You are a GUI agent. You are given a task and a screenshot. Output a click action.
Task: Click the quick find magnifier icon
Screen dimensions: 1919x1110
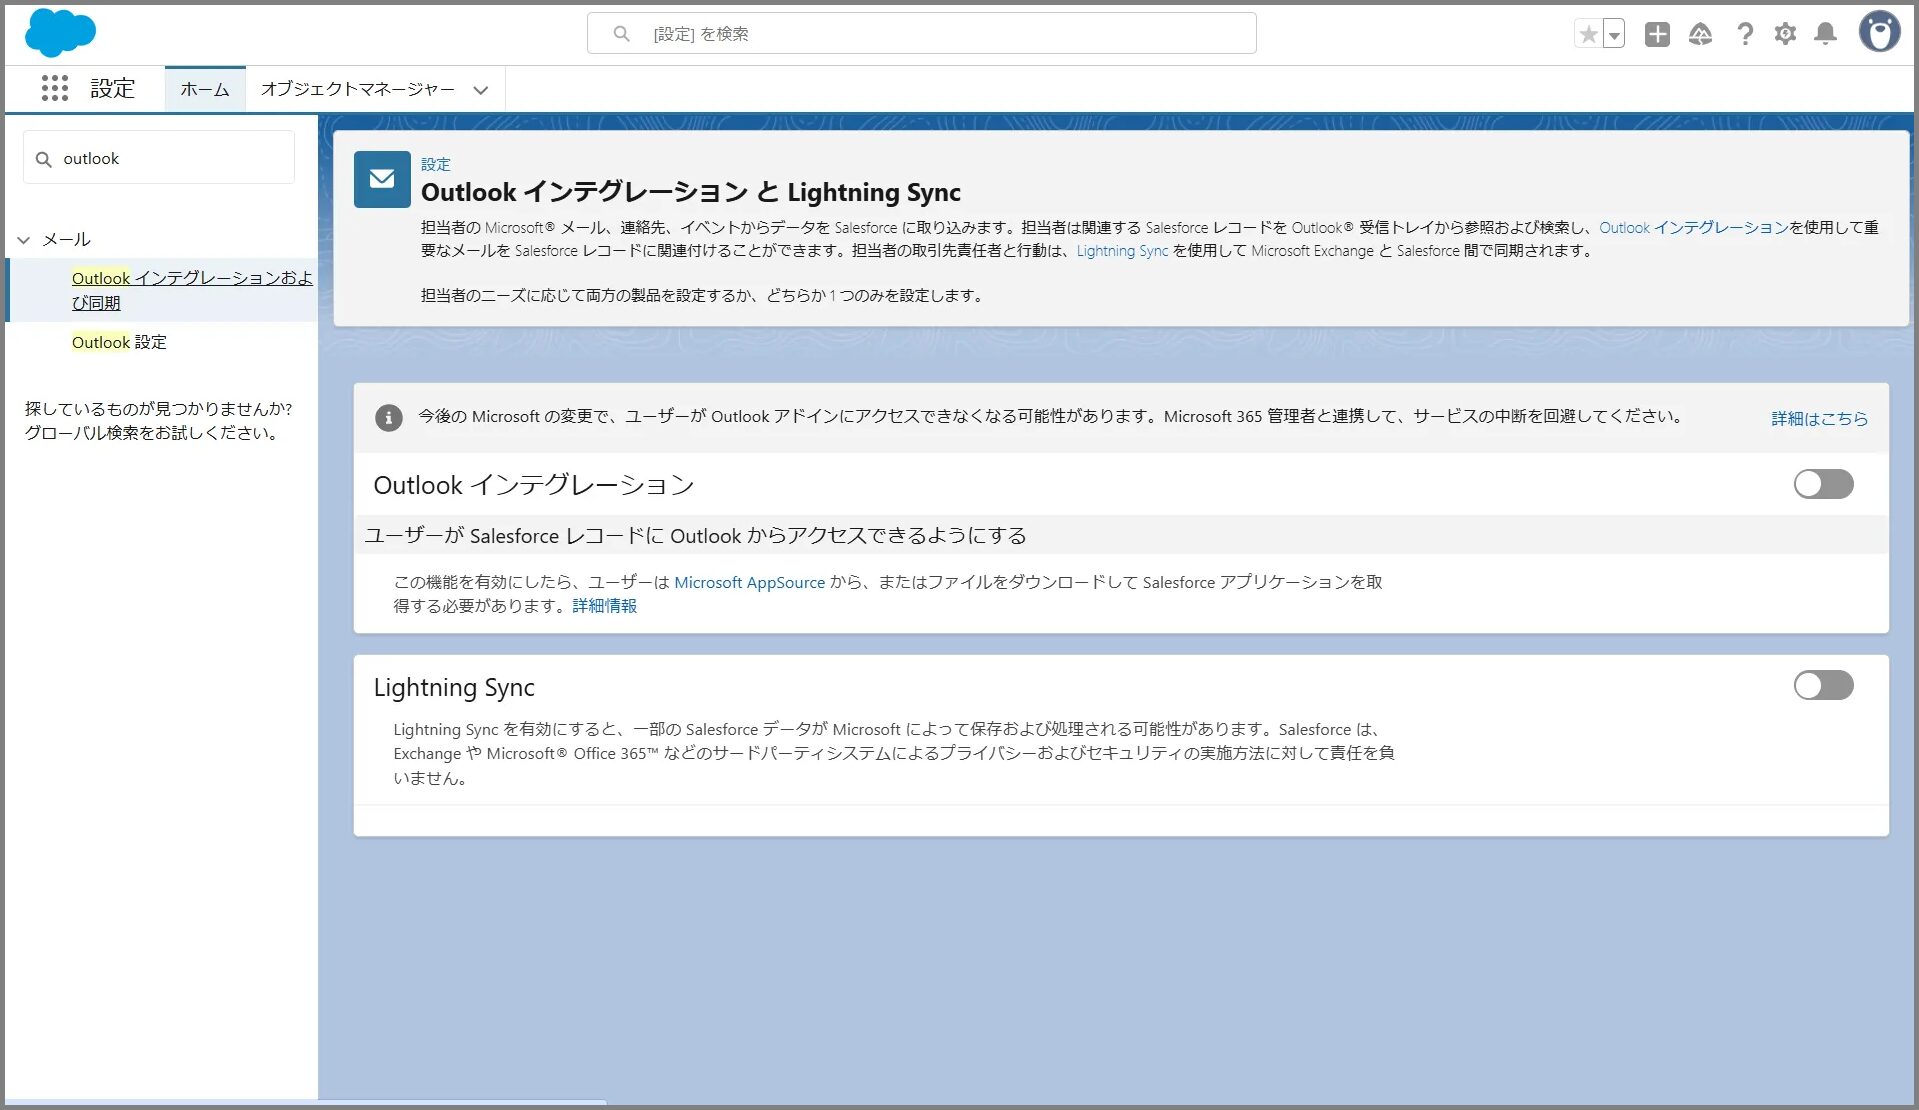click(43, 159)
